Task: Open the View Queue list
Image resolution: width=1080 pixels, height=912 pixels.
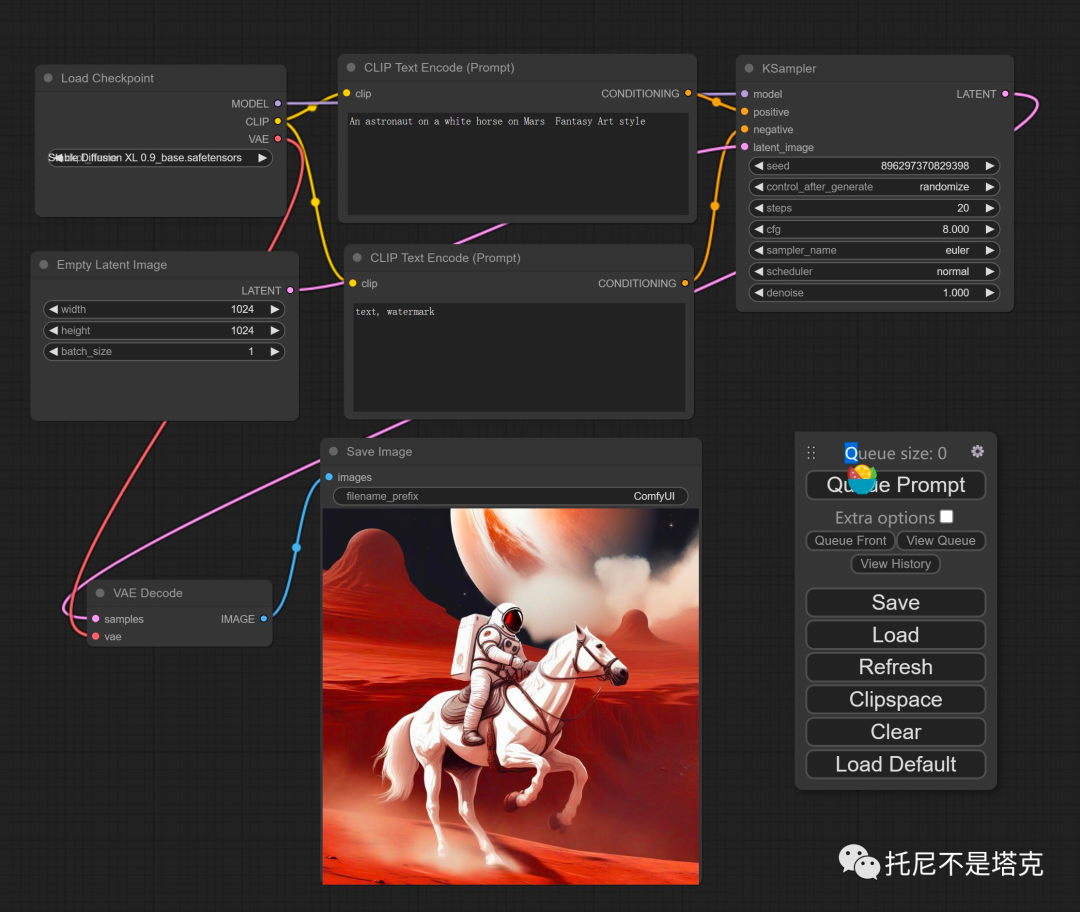Action: point(941,541)
